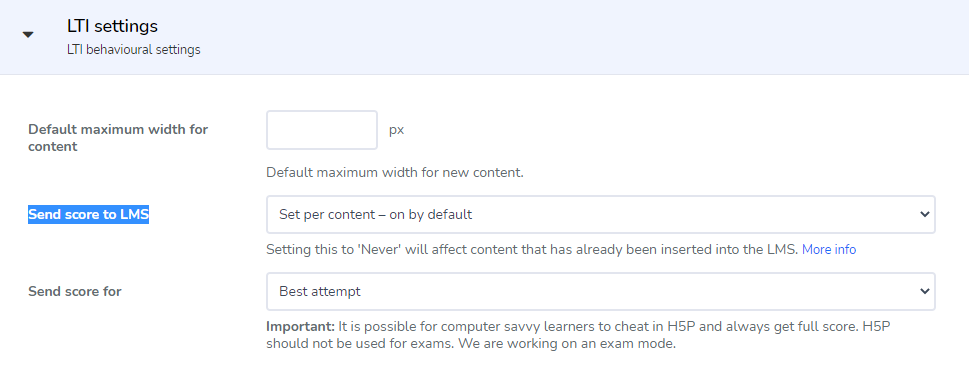Click the LTI settings heading
969x384 pixels.
point(112,26)
